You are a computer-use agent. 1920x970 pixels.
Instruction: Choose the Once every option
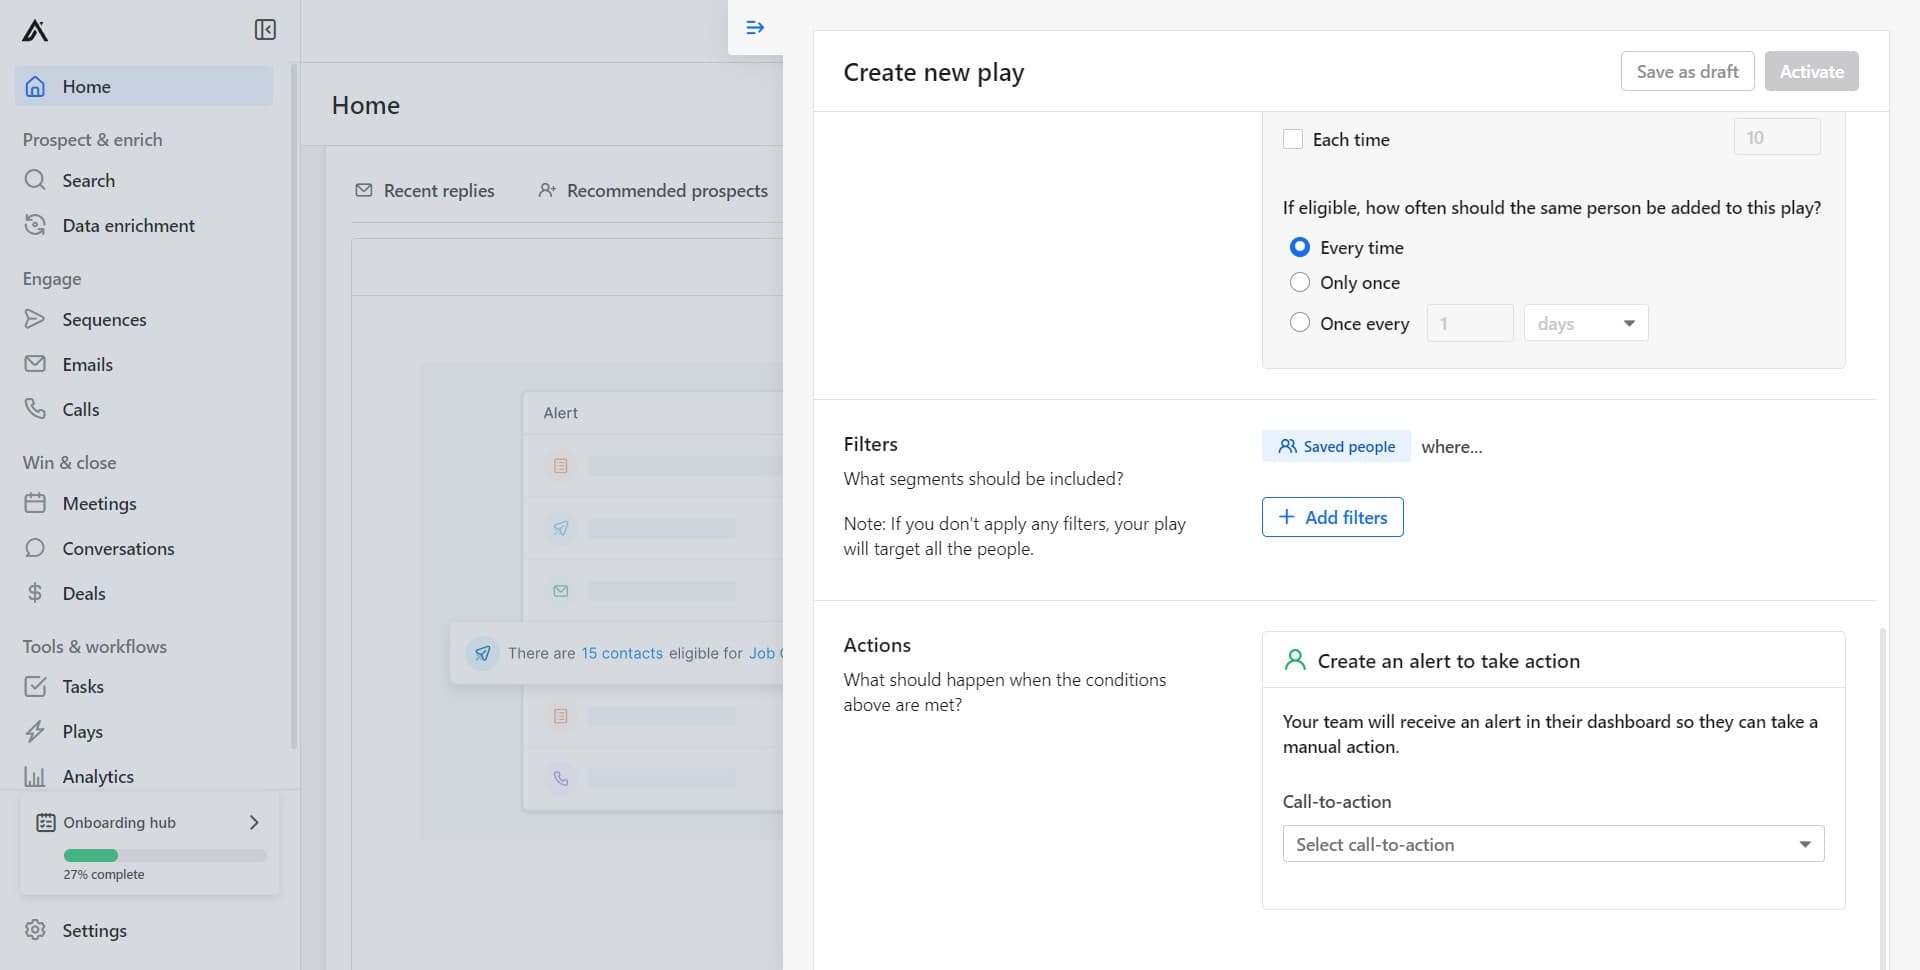point(1299,322)
